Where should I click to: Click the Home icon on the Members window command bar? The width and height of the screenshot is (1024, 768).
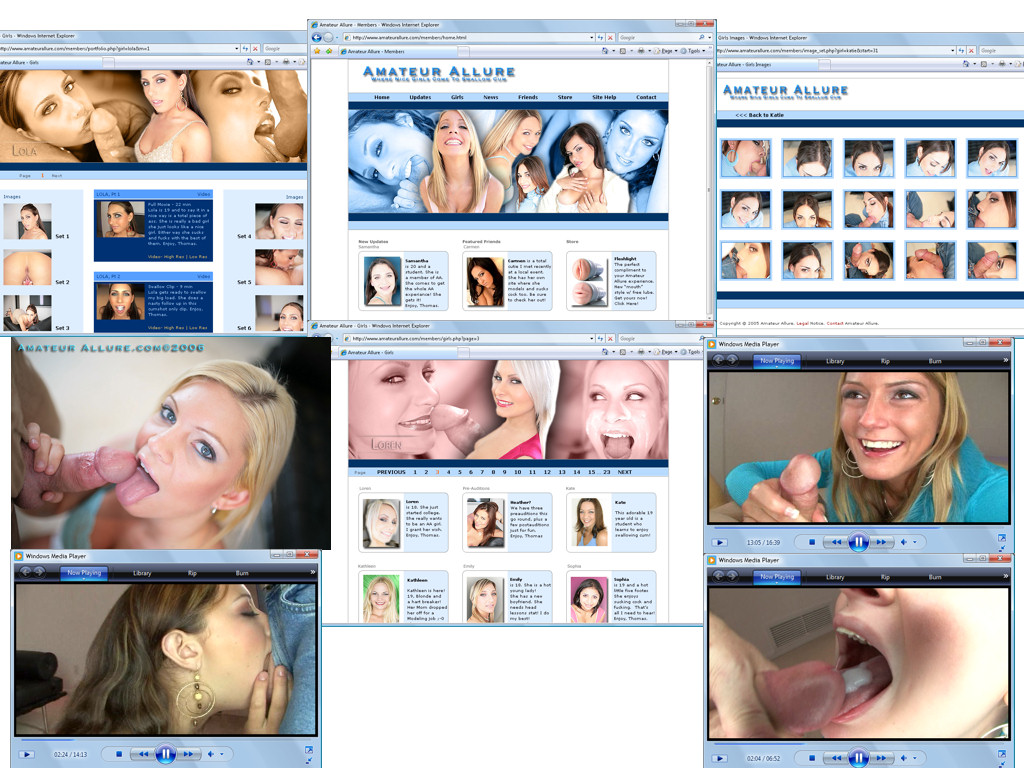click(x=605, y=51)
